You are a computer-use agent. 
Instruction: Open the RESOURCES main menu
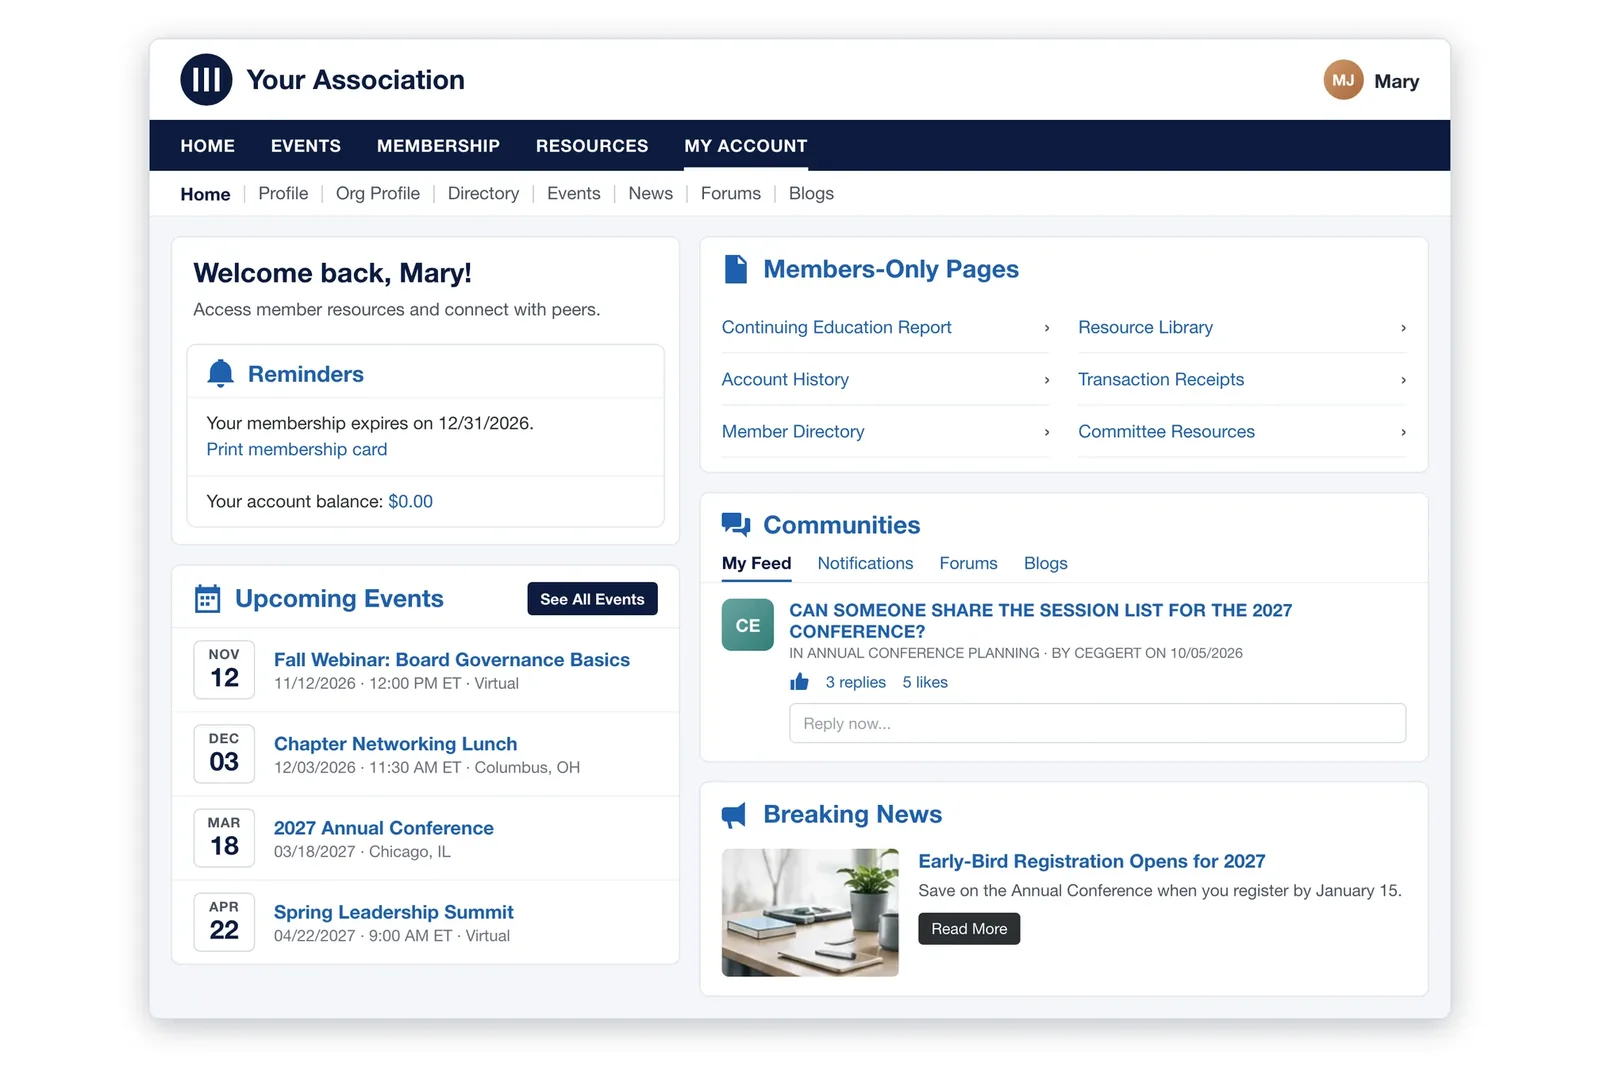pyautogui.click(x=592, y=146)
